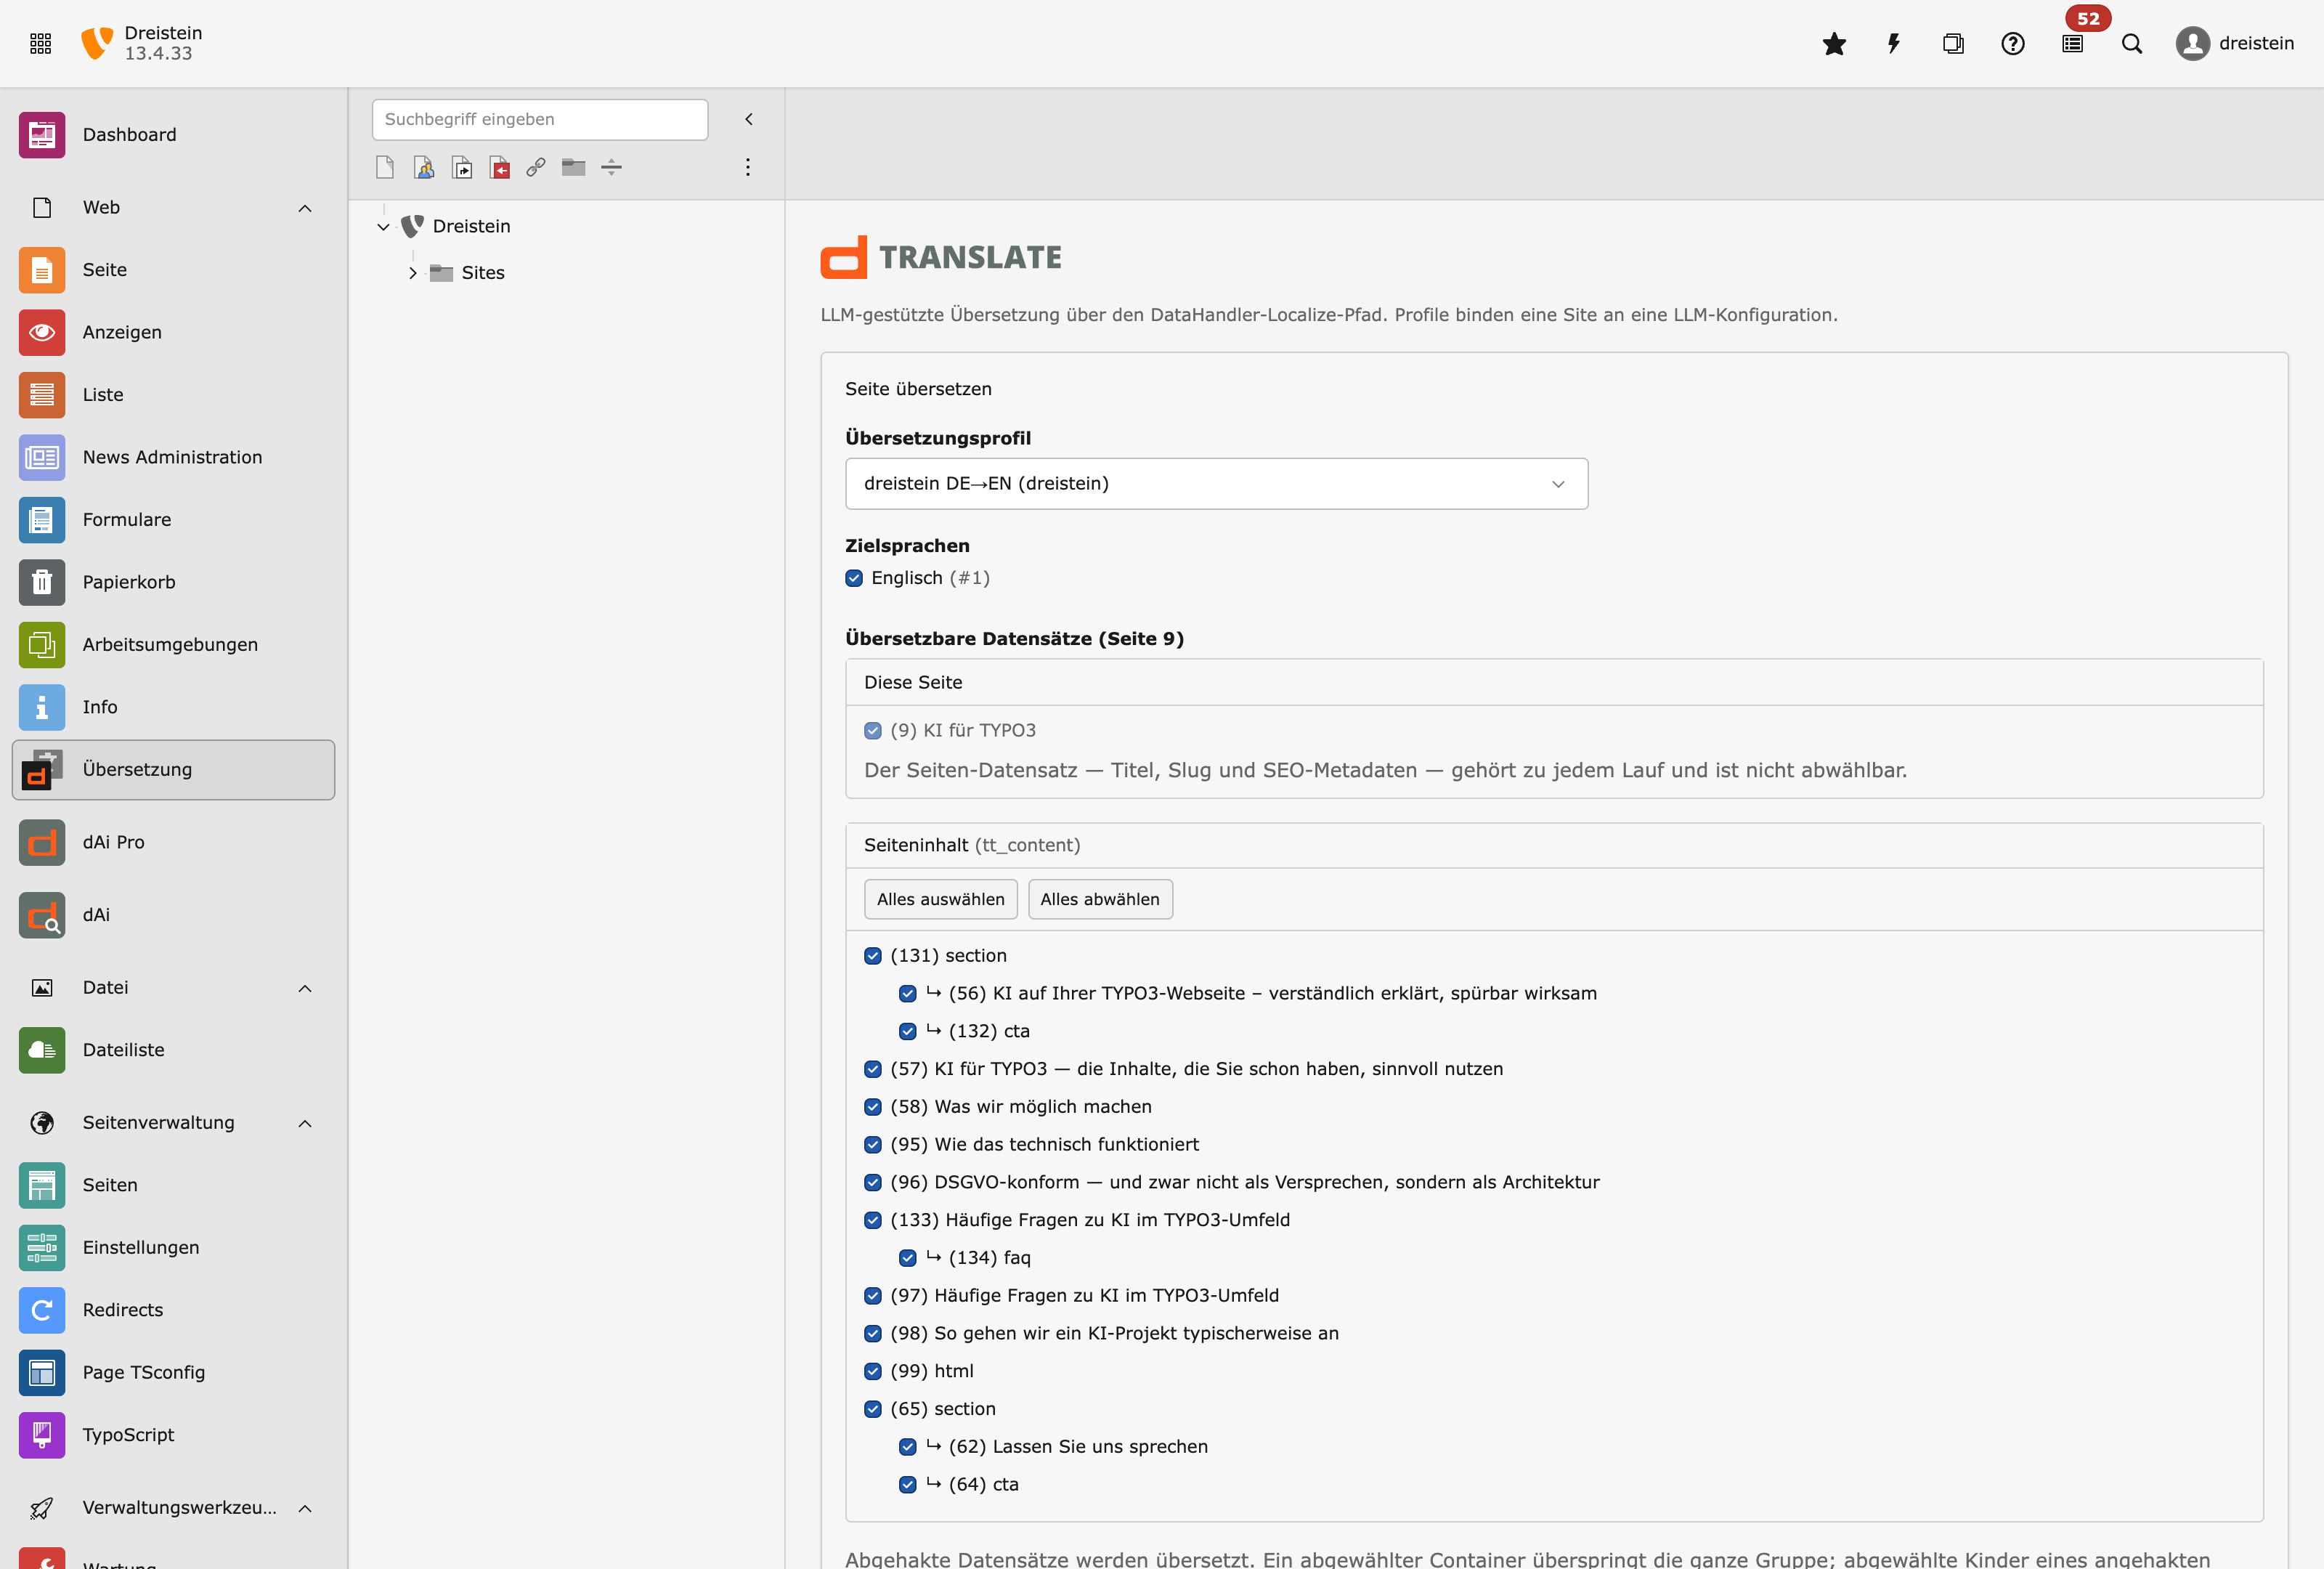The height and width of the screenshot is (1569, 2324).
Task: Click the dAi Pro module icon
Action: click(x=42, y=842)
